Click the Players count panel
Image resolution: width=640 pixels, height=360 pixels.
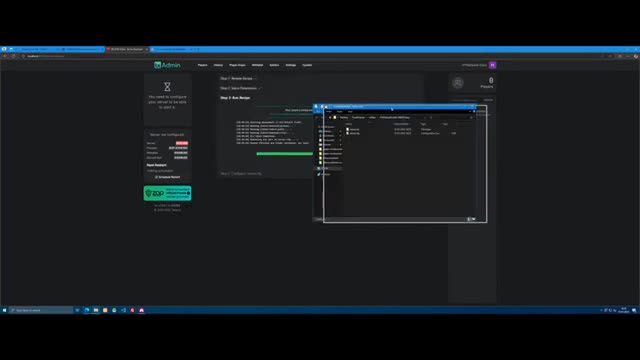point(473,83)
